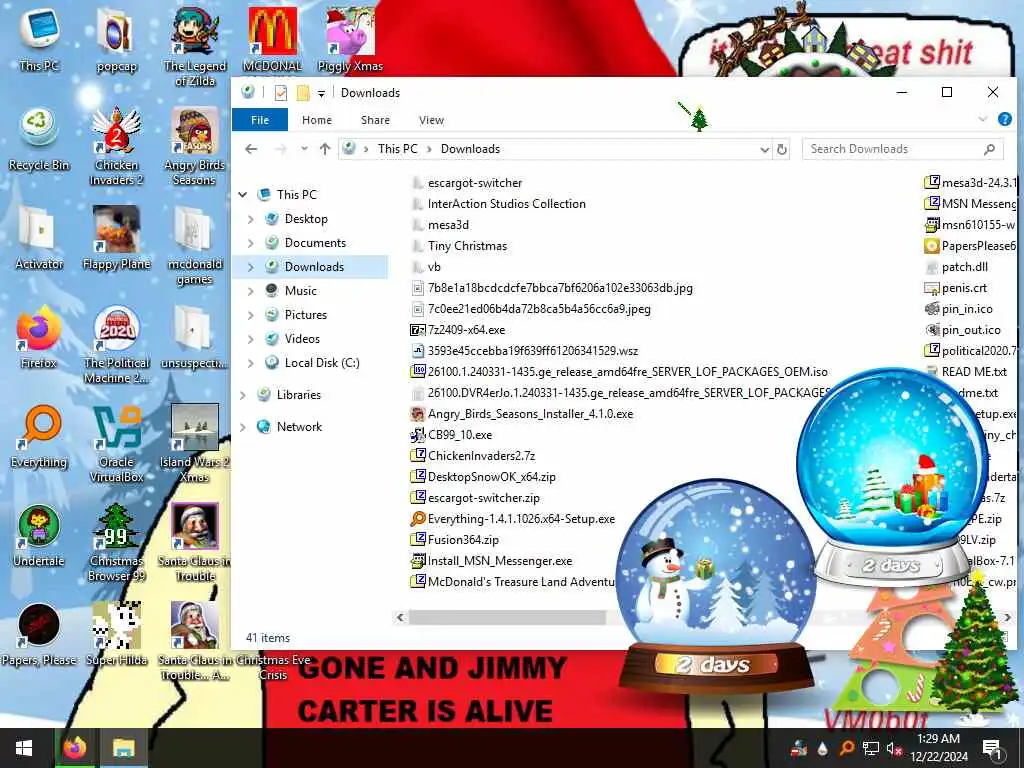The image size is (1024, 768).
Task: Click This PC in address breadcrumb
Action: tap(397, 149)
